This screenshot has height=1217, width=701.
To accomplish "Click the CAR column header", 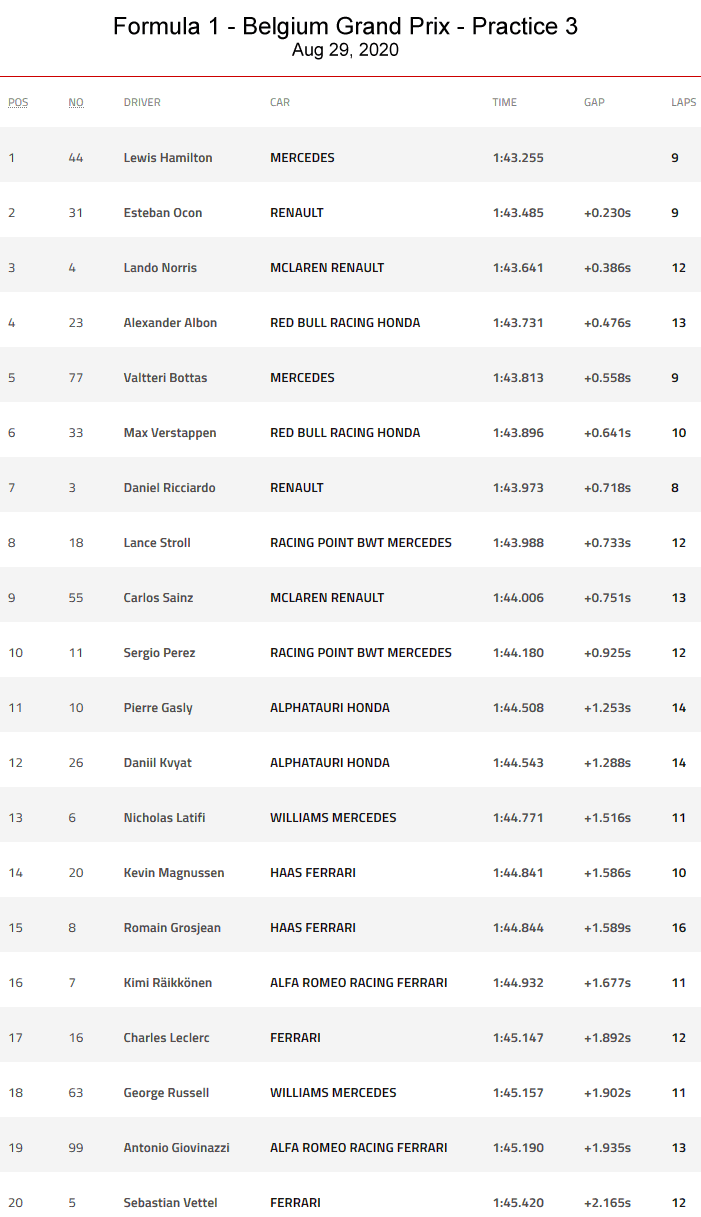I will pyautogui.click(x=280, y=102).
